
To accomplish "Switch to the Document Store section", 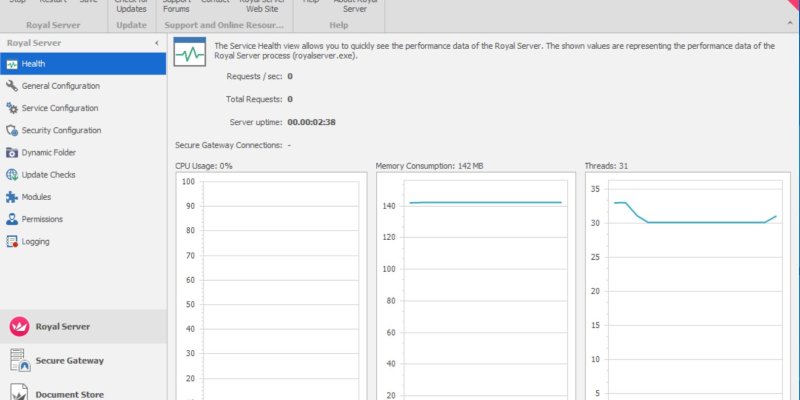I will 68,392.
